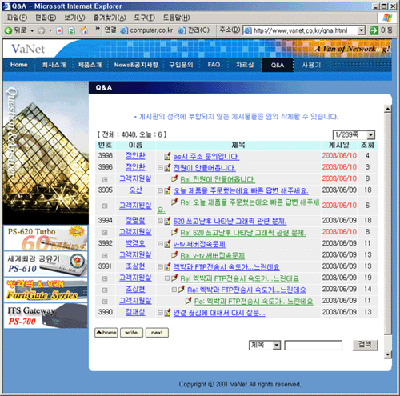
Task: Click the VaNet logo in the header
Action: (28, 49)
